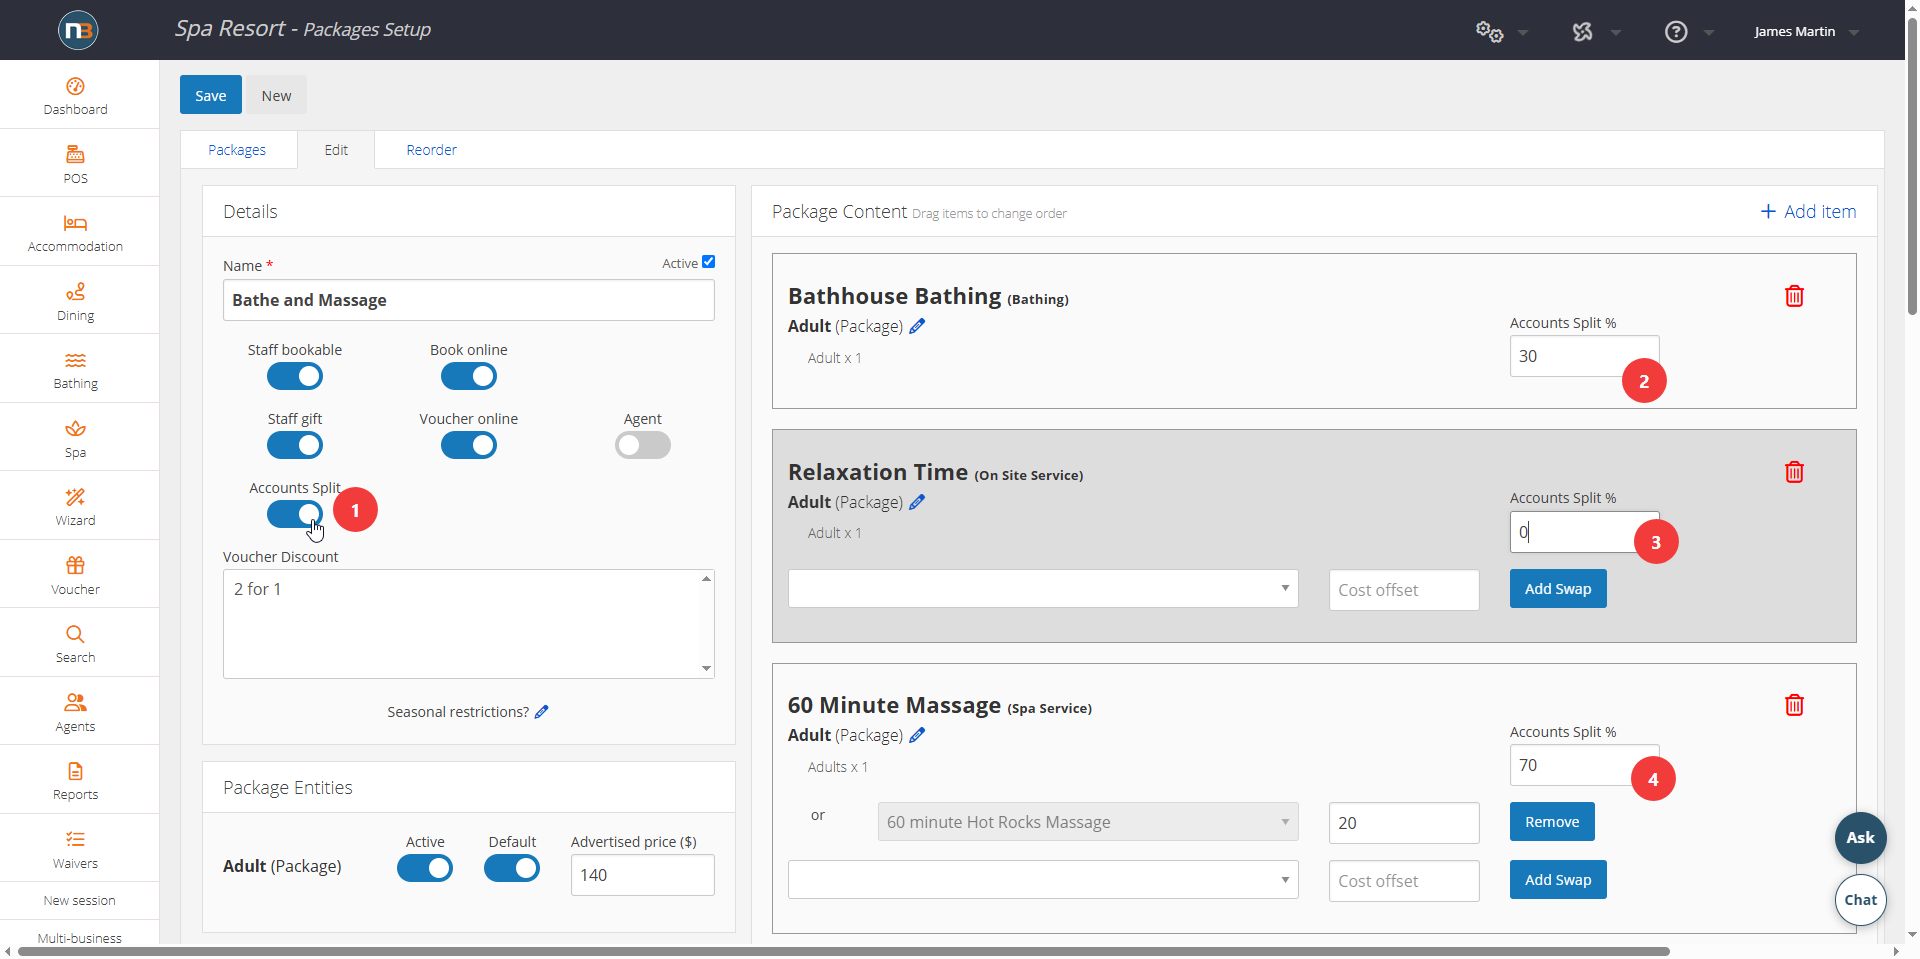The width and height of the screenshot is (1920, 959).
Task: Edit the Relaxation Time Adult package with its pencil icon
Action: 917,502
